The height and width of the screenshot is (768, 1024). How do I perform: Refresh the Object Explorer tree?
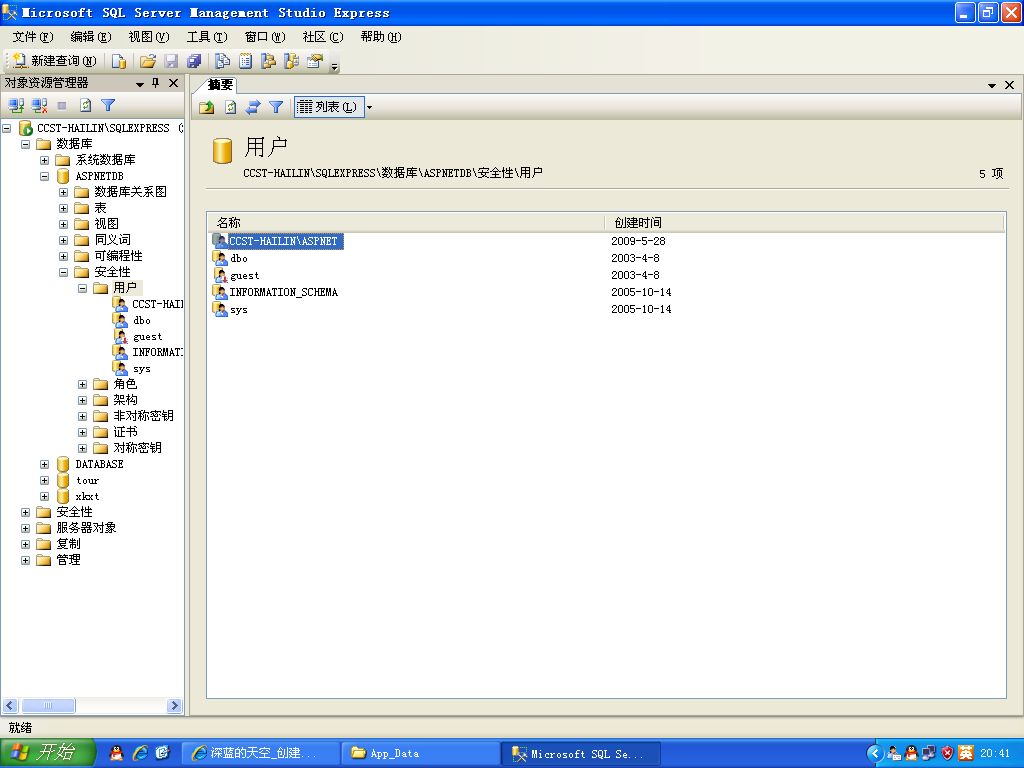[86, 105]
